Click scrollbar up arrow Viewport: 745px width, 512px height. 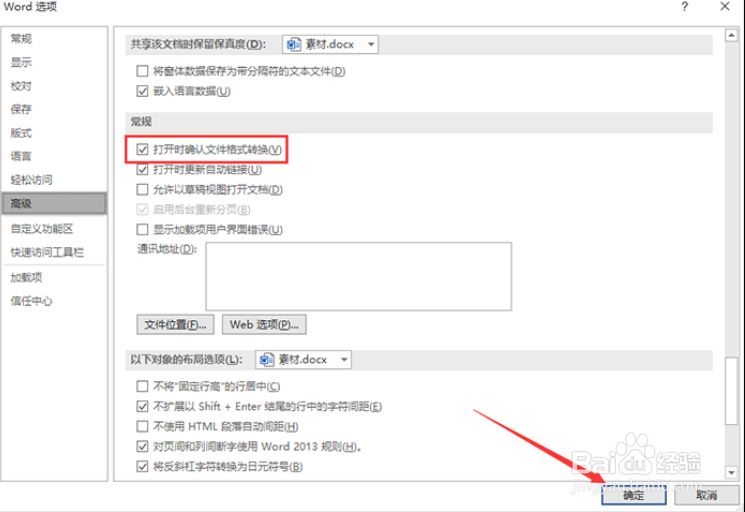point(731,35)
